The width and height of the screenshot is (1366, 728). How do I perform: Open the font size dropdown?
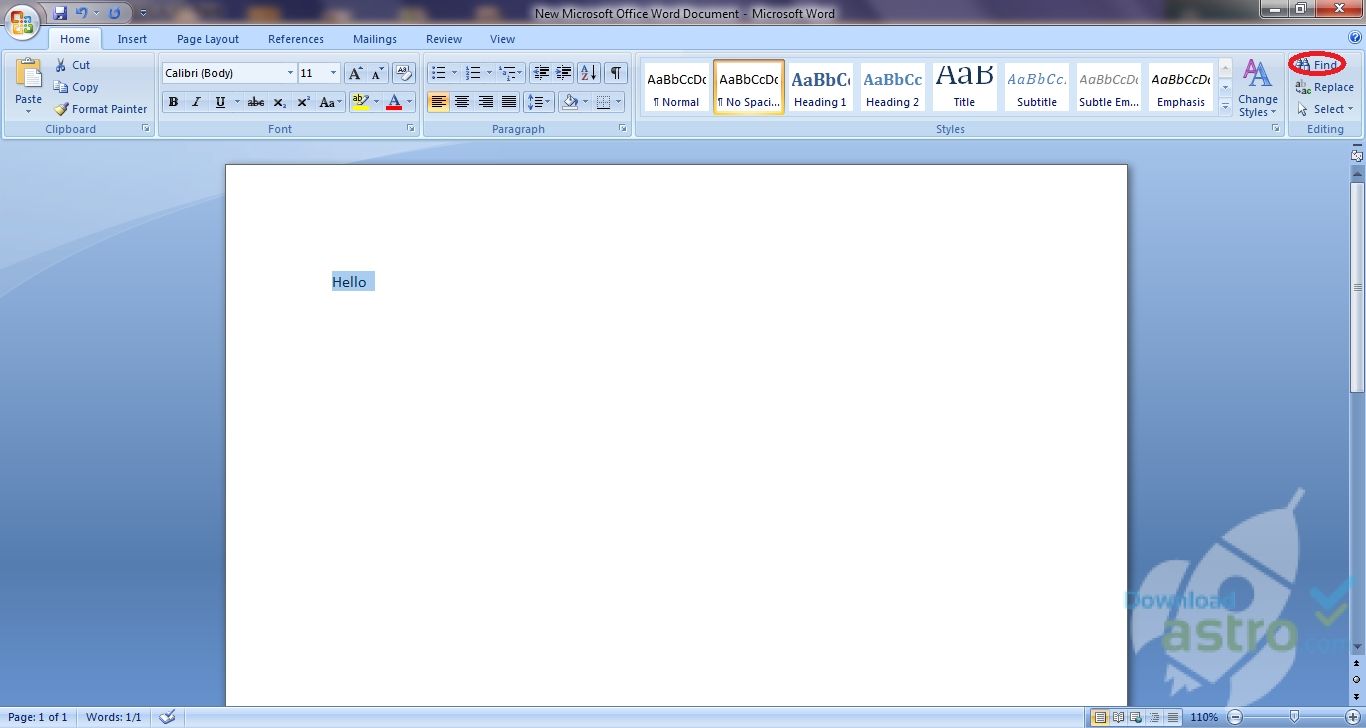pyautogui.click(x=333, y=73)
